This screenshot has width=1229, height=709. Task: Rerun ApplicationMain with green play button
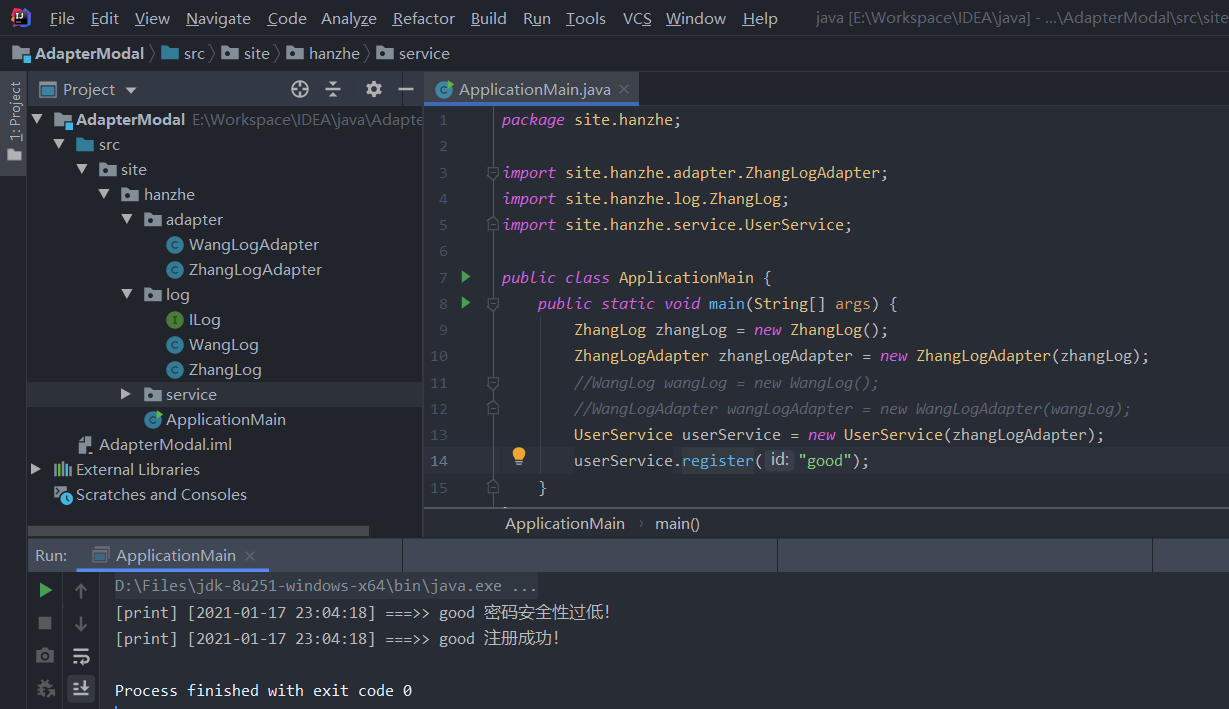pos(45,590)
